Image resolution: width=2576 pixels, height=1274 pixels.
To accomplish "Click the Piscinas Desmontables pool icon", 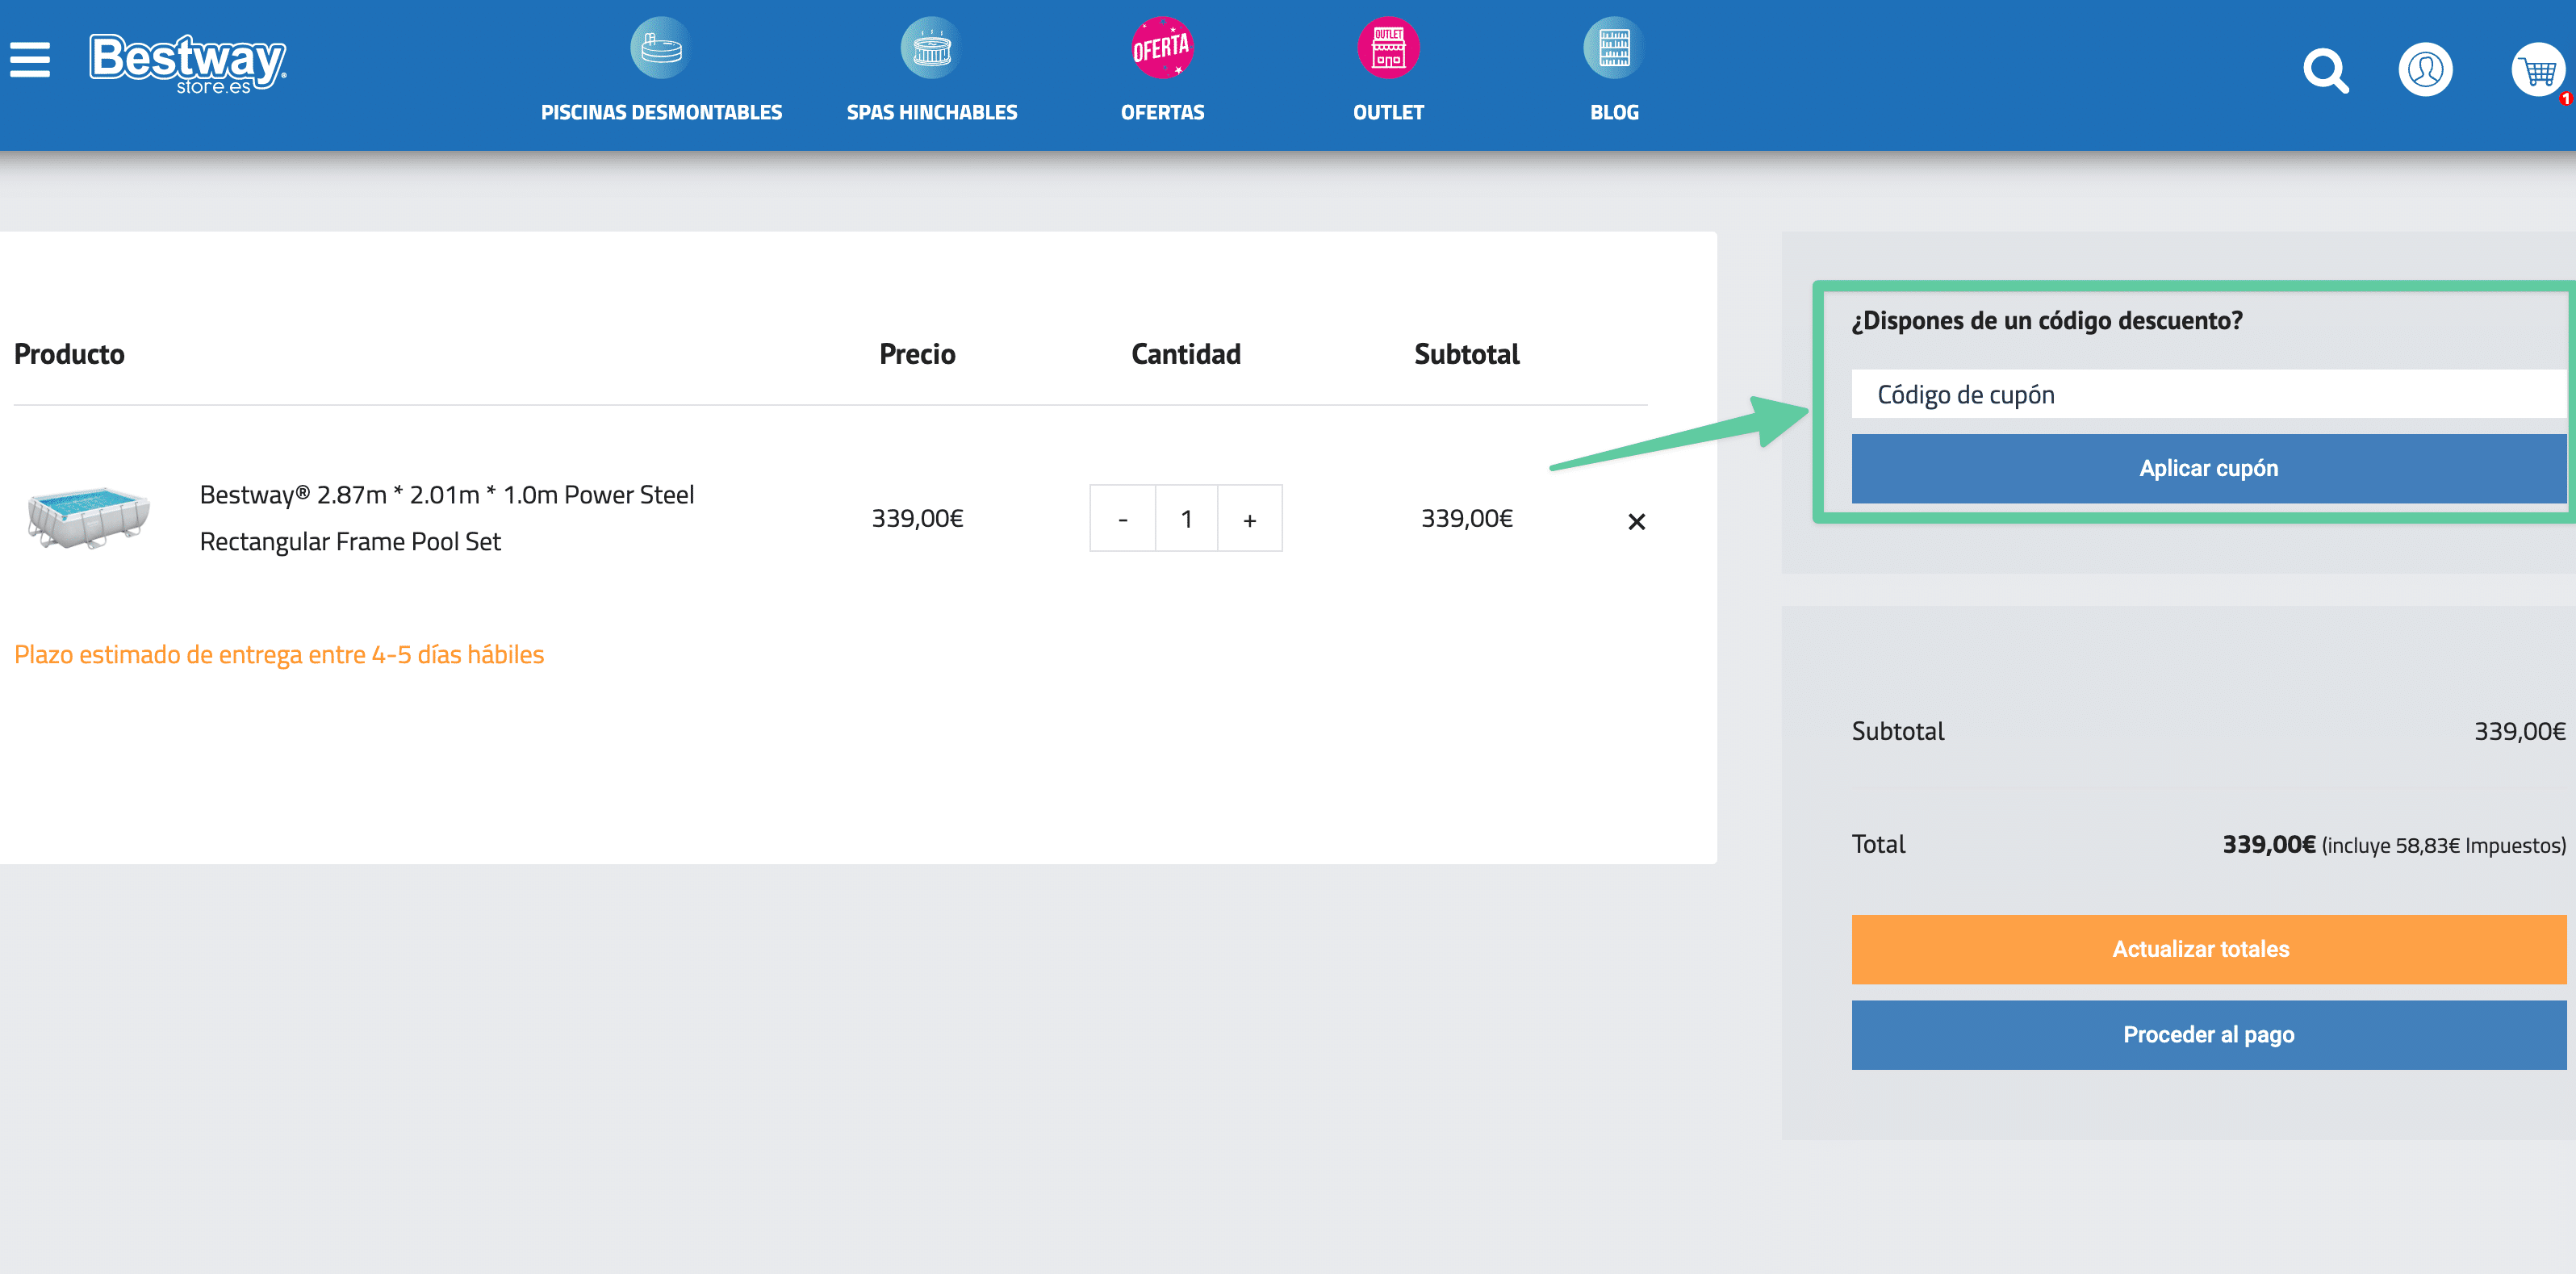I will [x=660, y=48].
